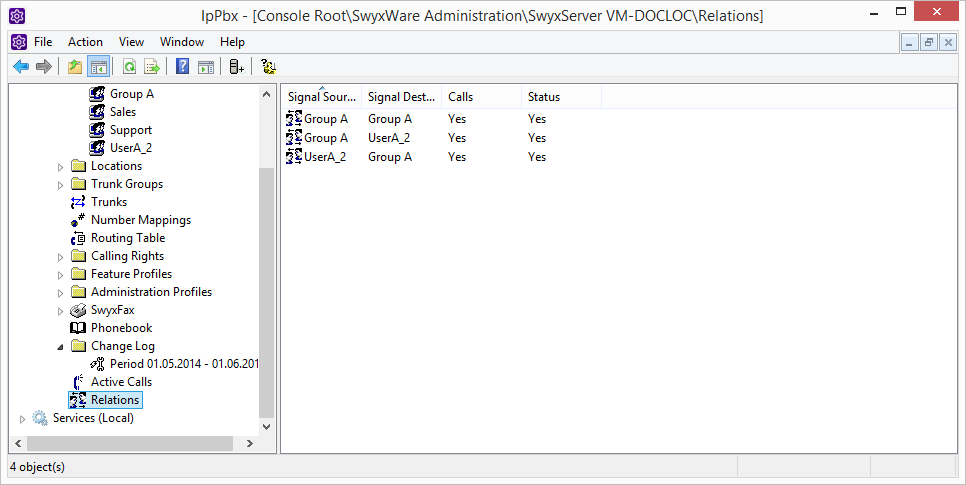Click the Export List toolbar icon
The height and width of the screenshot is (485, 966).
click(152, 67)
